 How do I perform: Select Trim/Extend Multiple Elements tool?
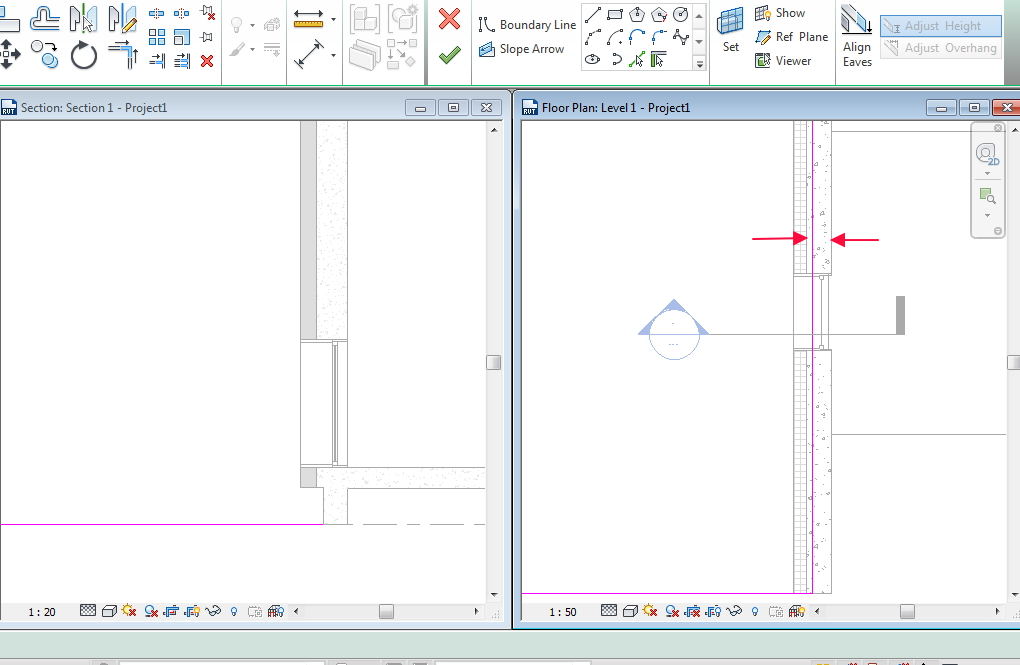(x=182, y=61)
